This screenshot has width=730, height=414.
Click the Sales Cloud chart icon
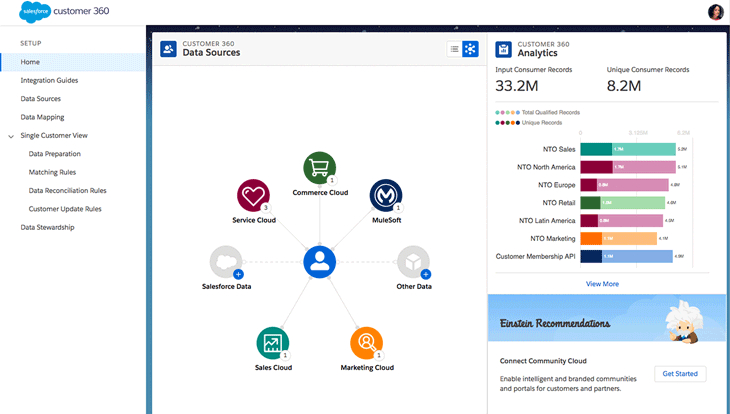click(x=272, y=343)
